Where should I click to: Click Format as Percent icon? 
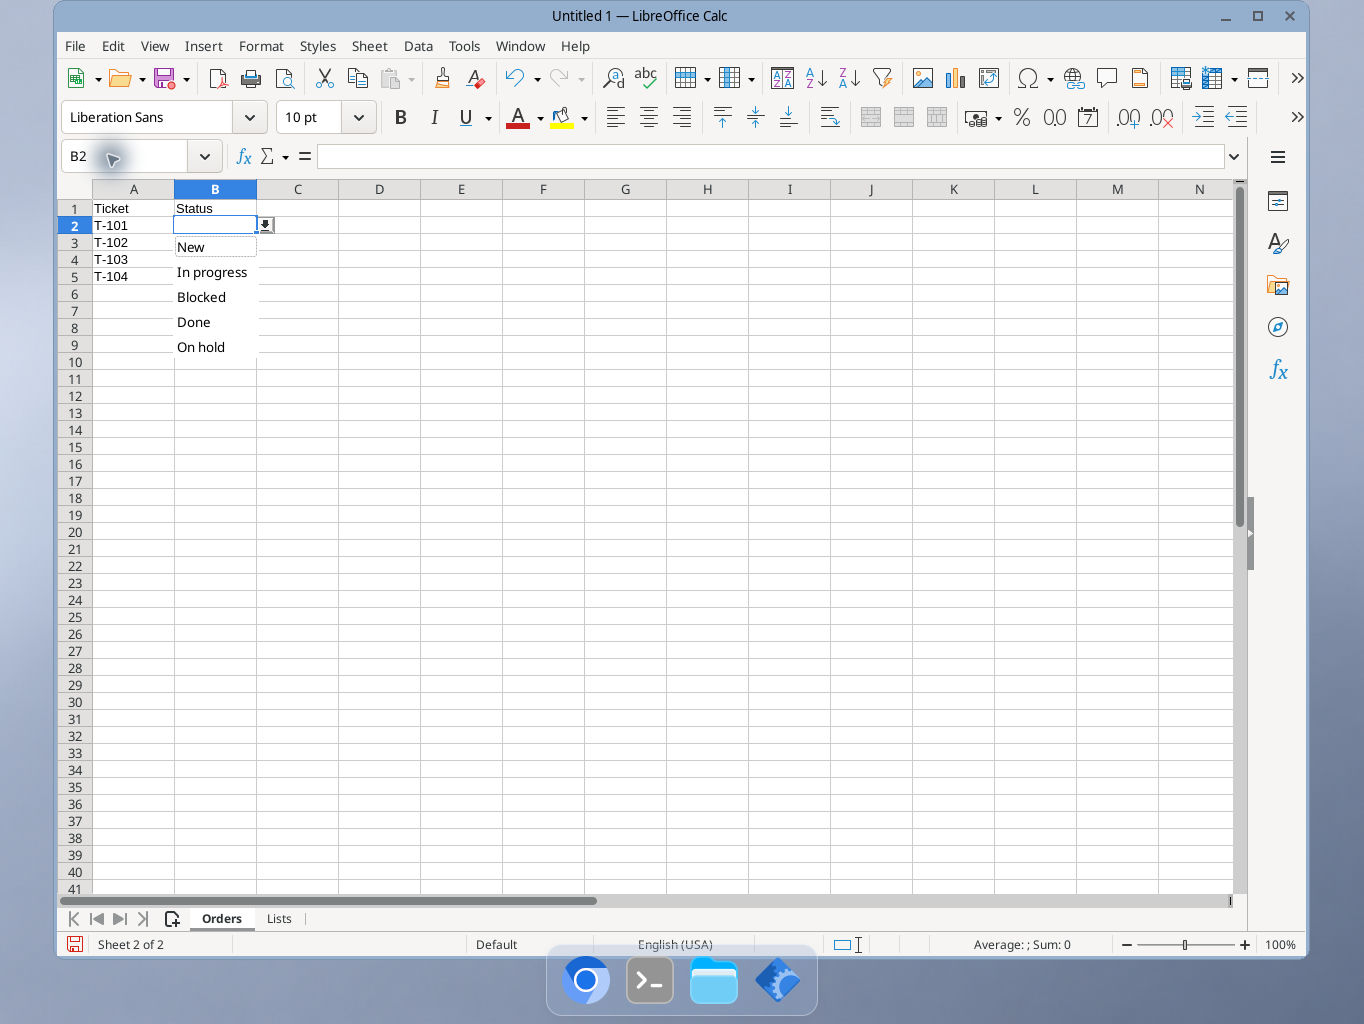pyautogui.click(x=1022, y=118)
